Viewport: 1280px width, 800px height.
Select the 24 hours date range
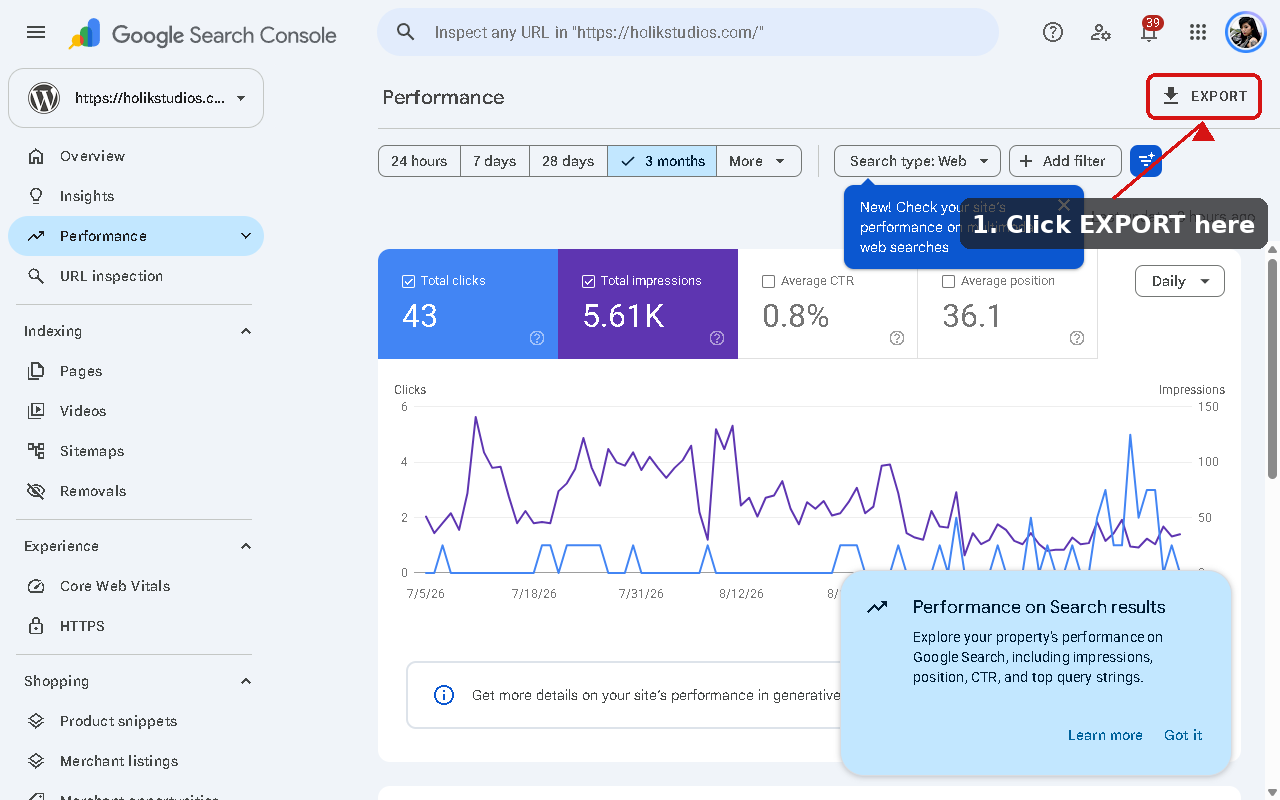tap(419, 161)
